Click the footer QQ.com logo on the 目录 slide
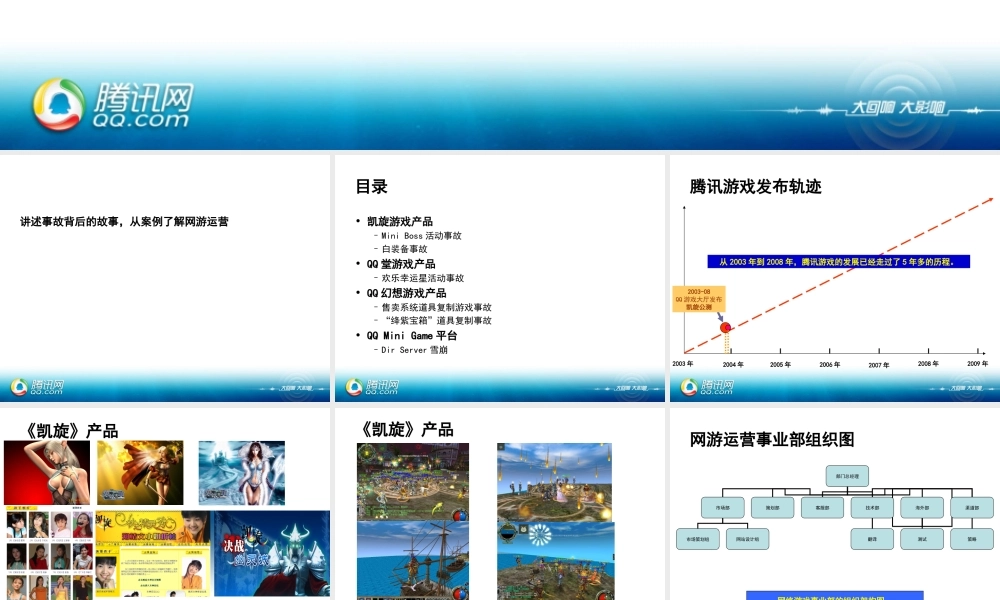The image size is (1000, 600). pos(372,386)
